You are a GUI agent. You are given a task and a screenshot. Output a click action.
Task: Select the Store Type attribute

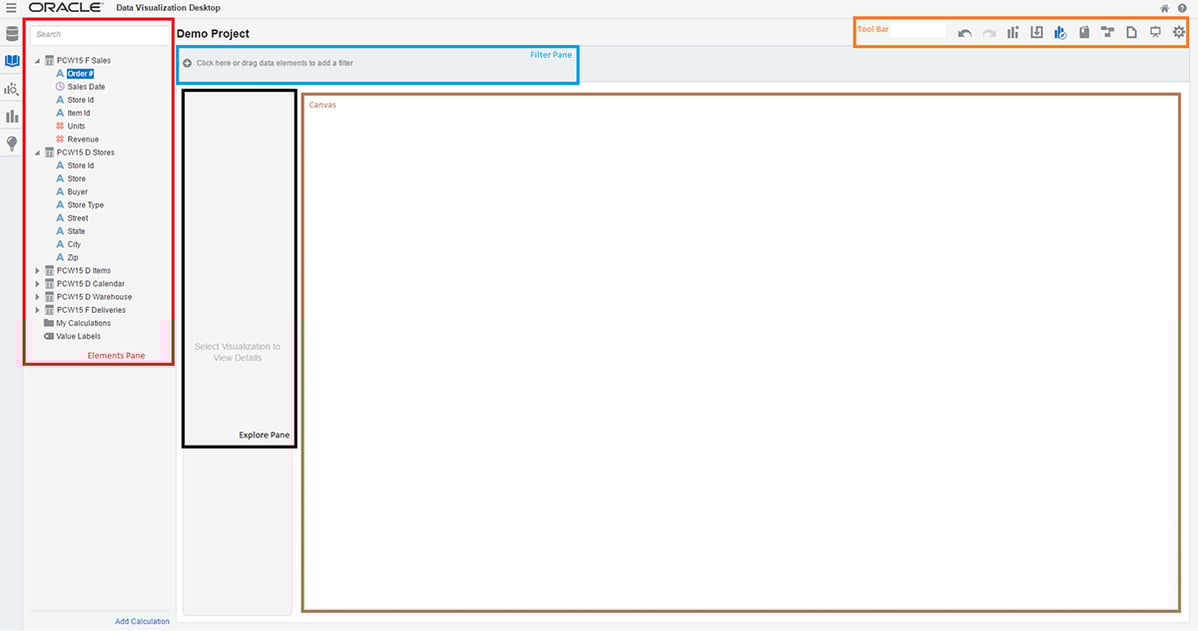click(85, 205)
